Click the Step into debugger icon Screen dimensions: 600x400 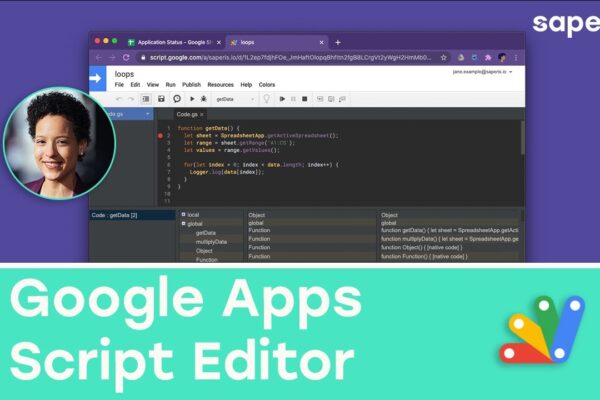tap(320, 99)
